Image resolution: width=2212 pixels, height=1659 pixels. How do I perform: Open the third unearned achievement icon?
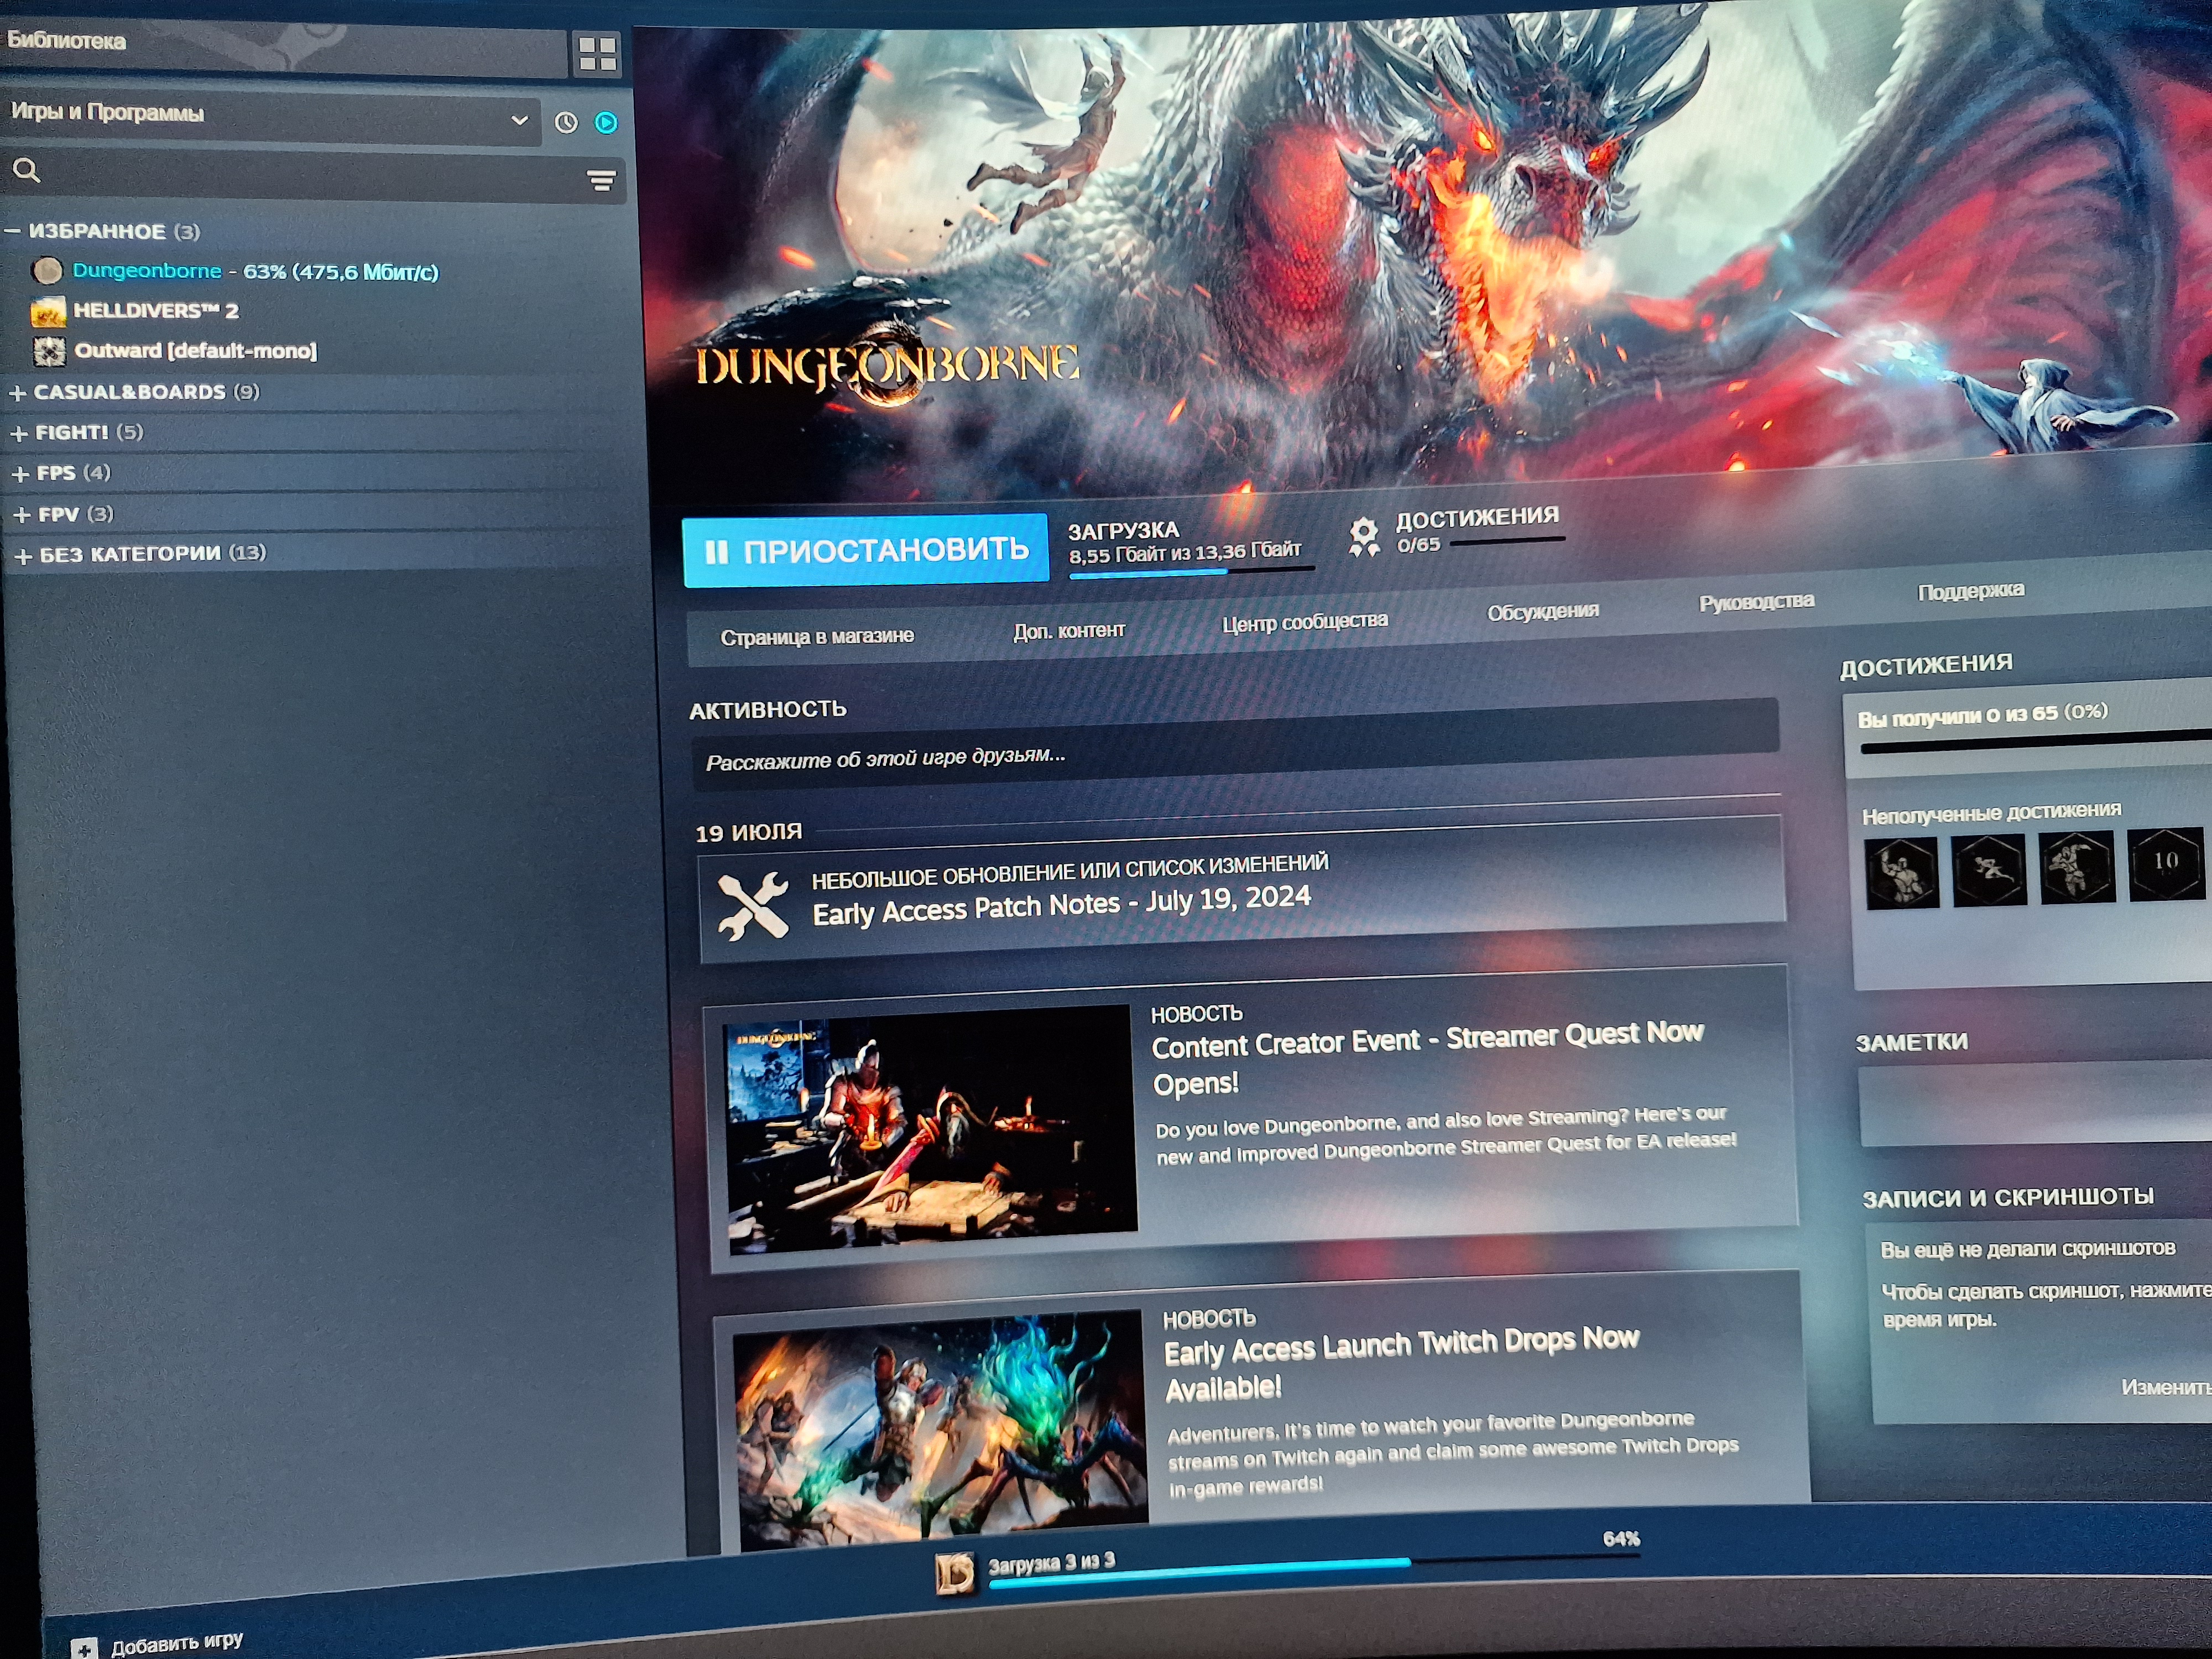(2077, 866)
